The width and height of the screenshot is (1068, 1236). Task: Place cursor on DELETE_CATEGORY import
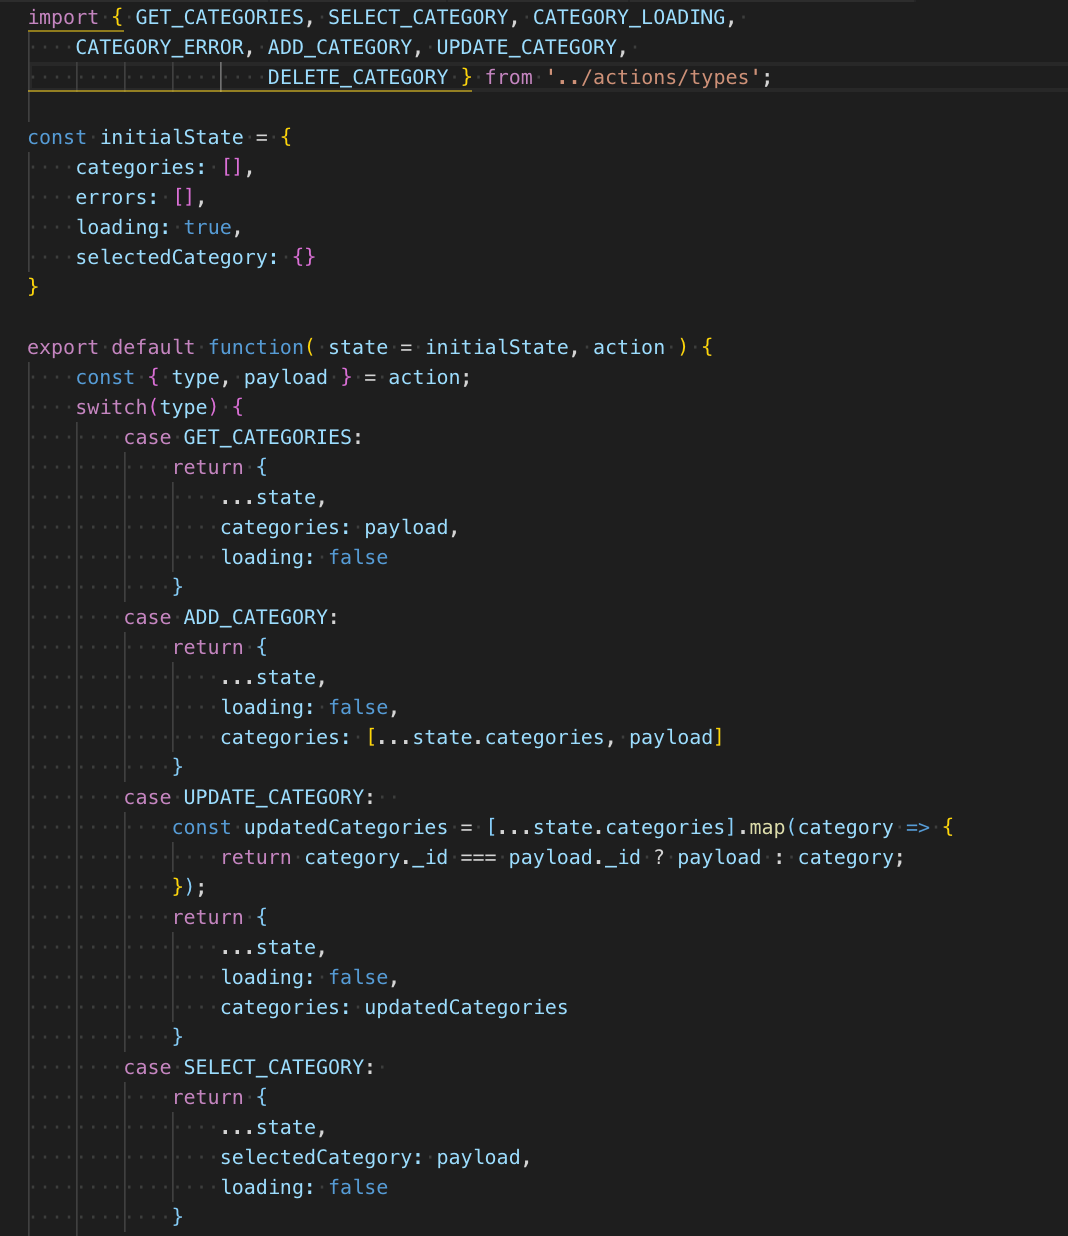tap(358, 77)
